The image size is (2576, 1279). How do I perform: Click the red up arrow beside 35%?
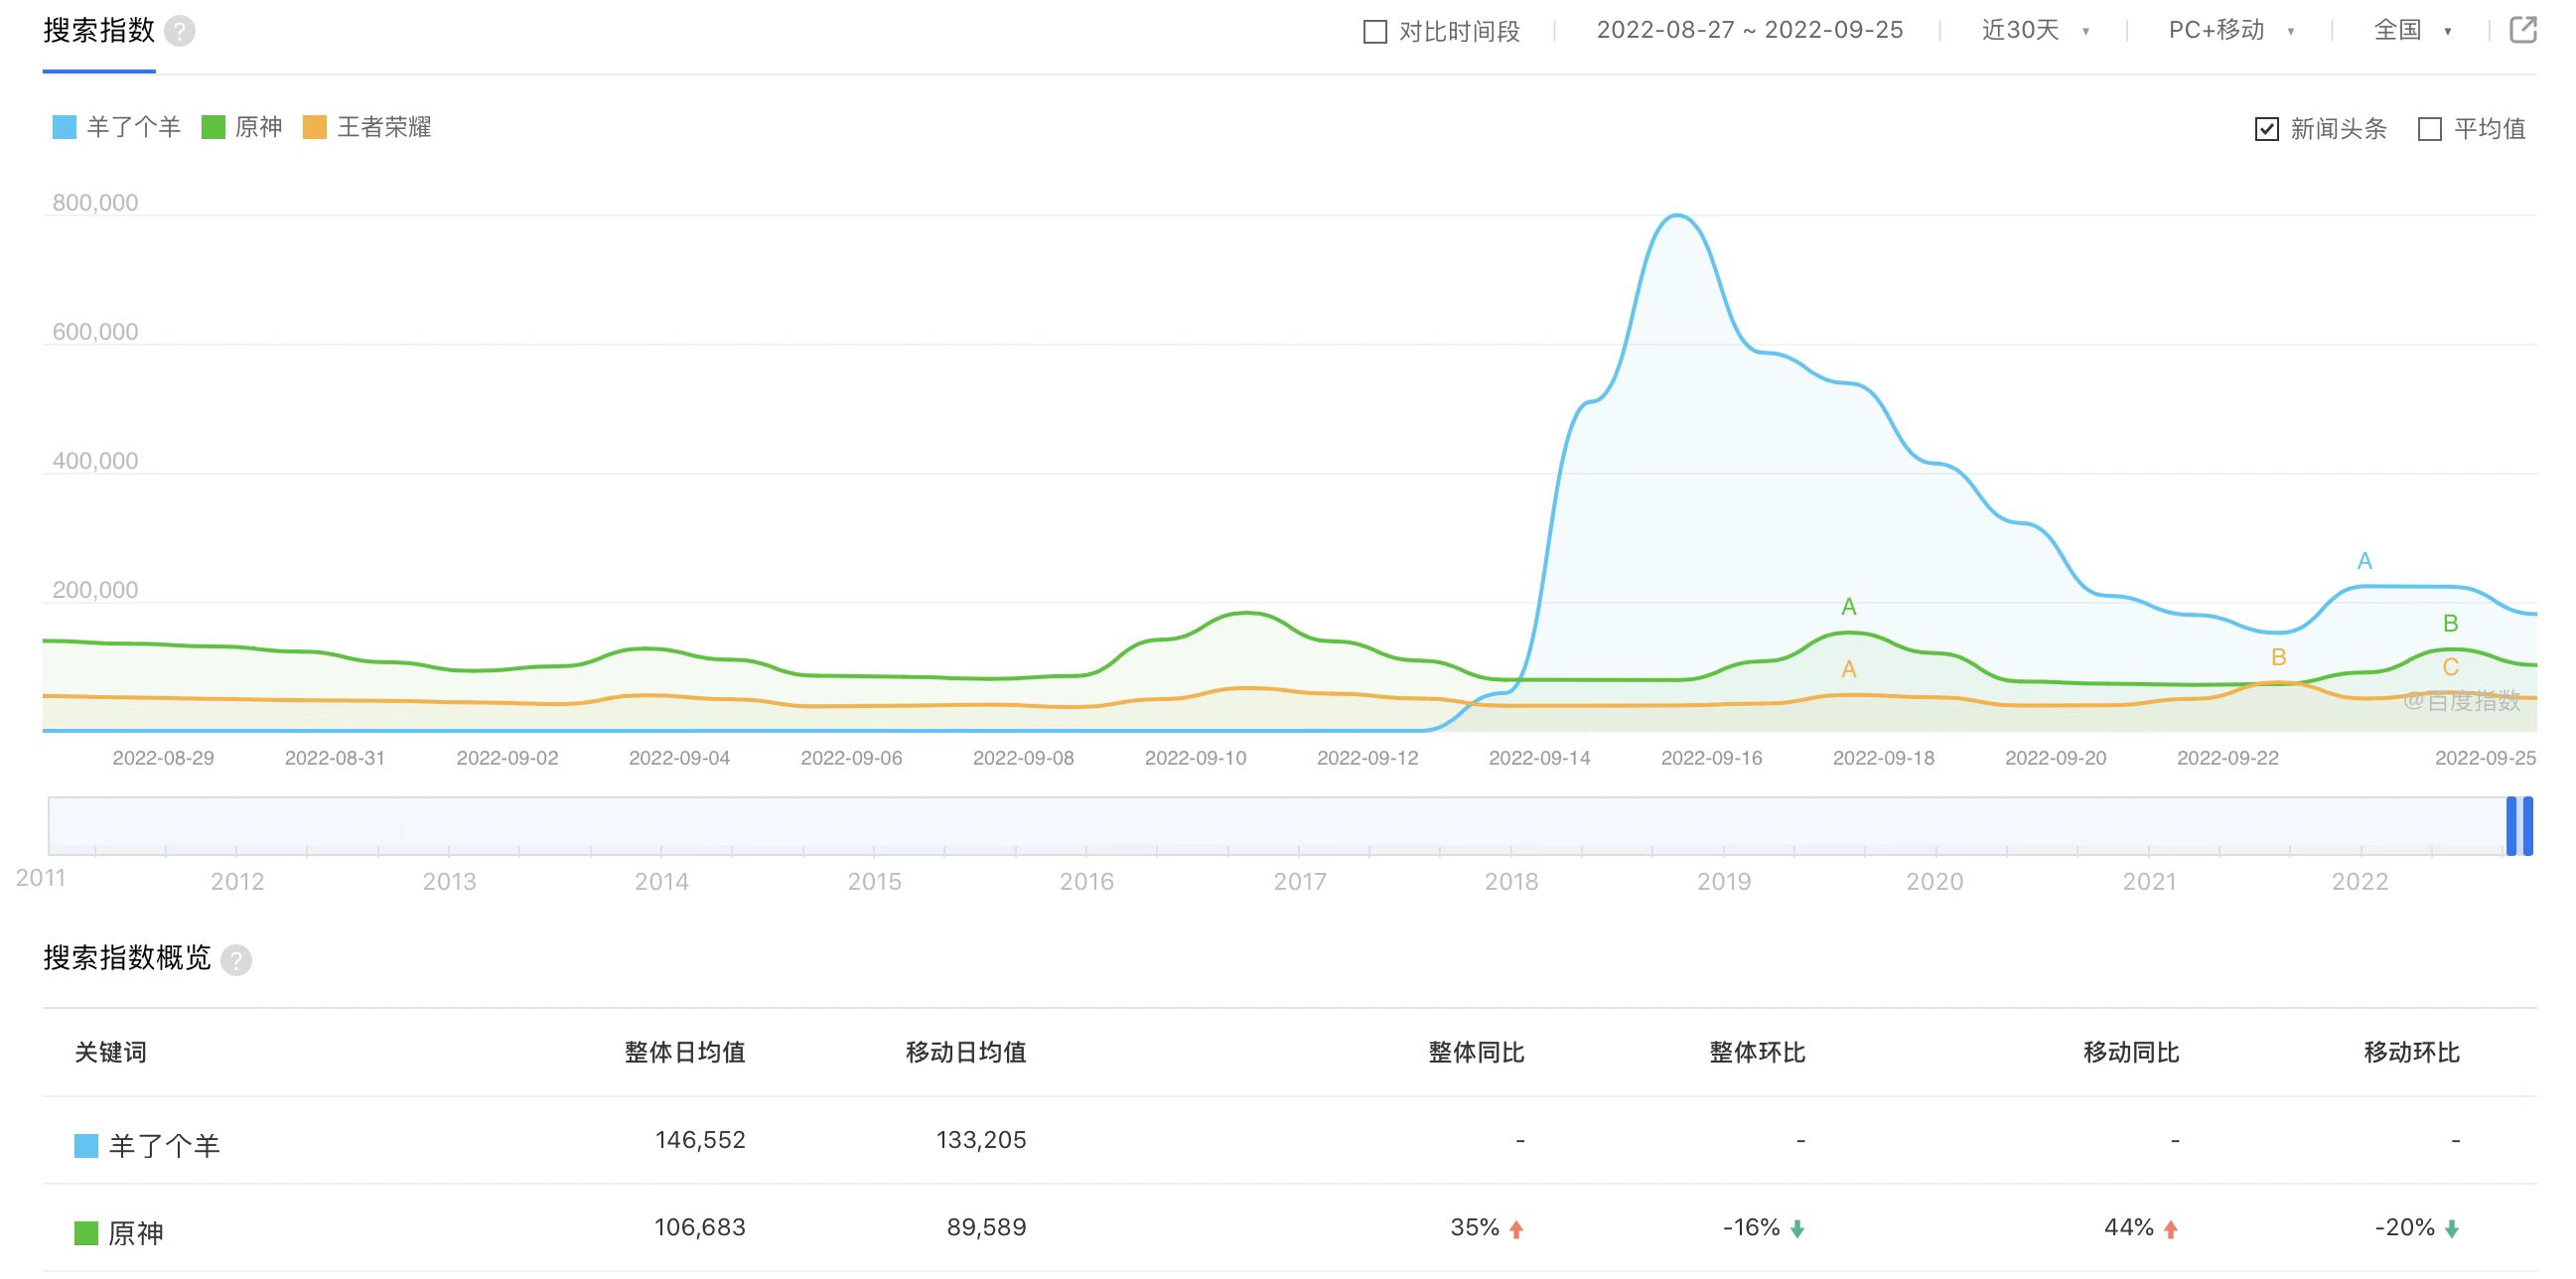[1516, 1229]
